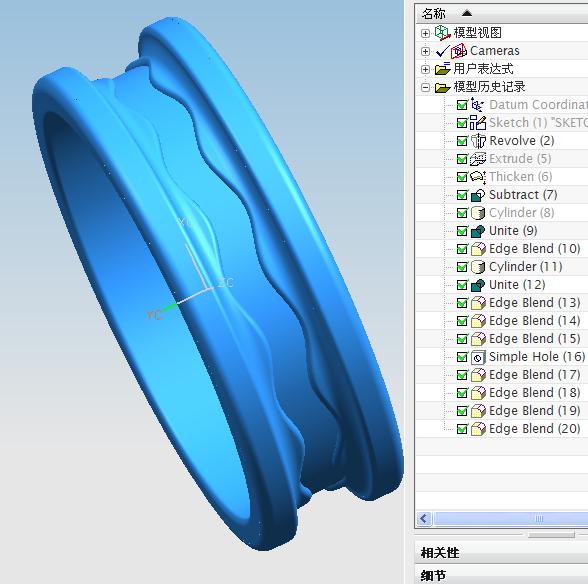Click the Edge Blend (20) icon
This screenshot has width=588, height=584.
tap(478, 429)
